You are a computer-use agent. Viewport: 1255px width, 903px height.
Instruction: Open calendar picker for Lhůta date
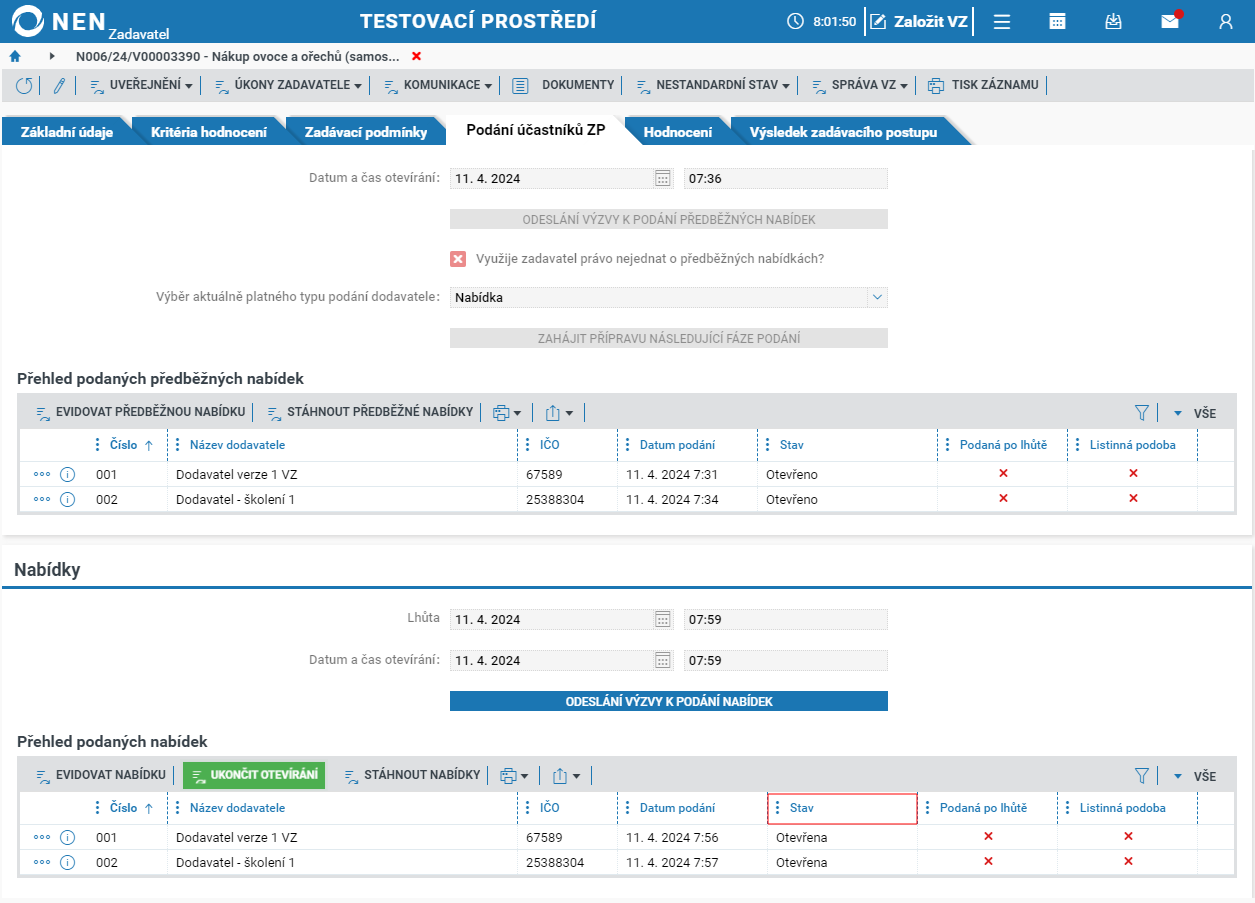tap(662, 620)
